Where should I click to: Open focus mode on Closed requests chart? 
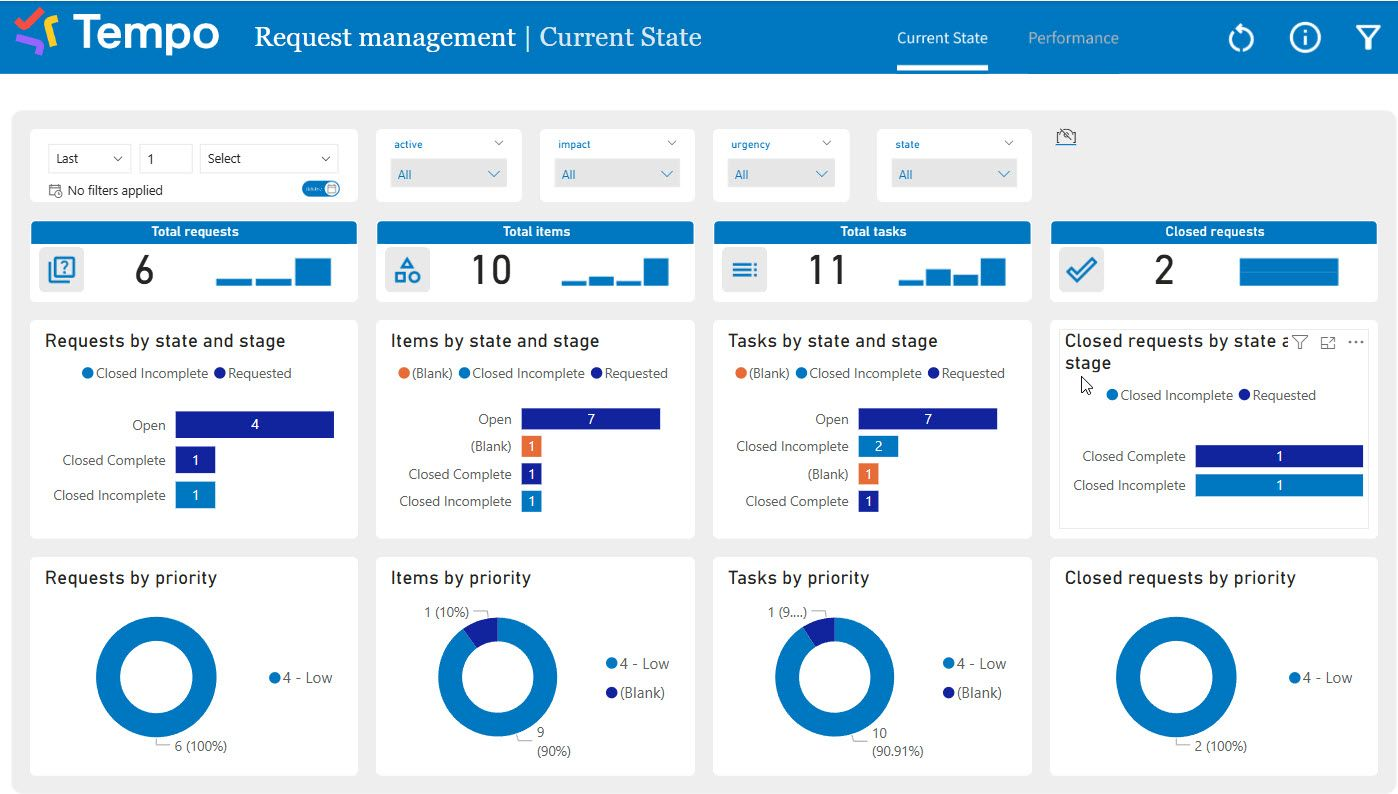point(1328,343)
